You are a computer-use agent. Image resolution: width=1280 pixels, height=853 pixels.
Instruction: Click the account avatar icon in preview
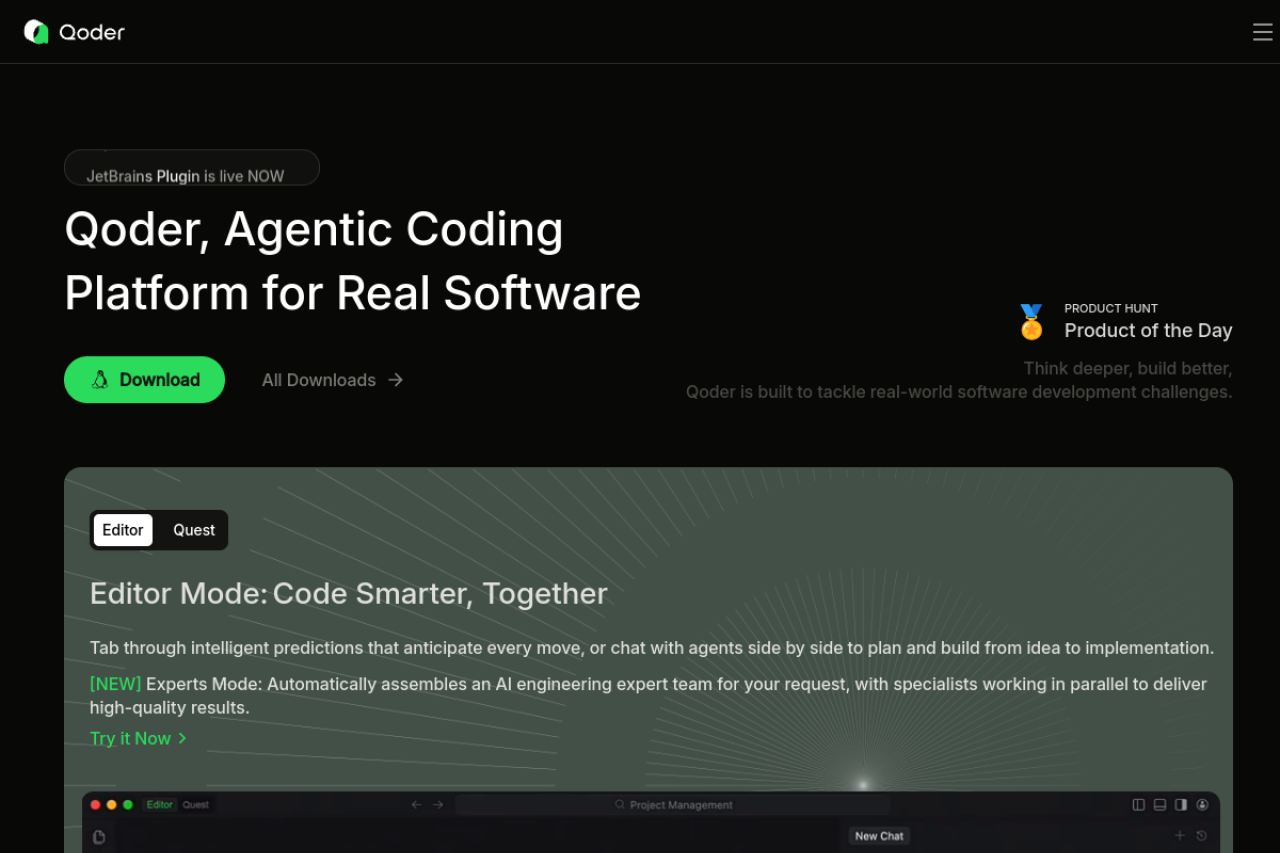pos(1202,805)
